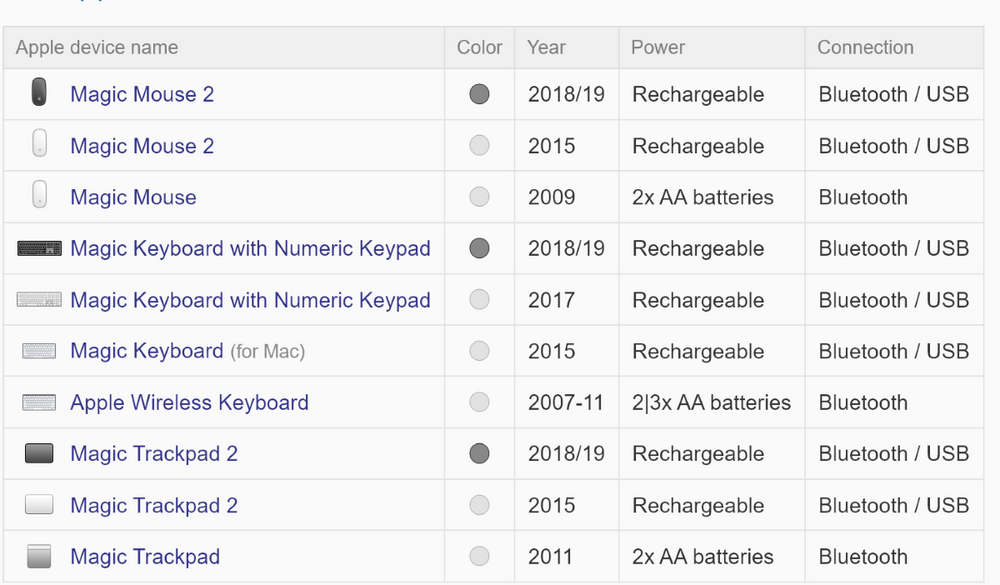Click the white Magic Trackpad 2 icon

coord(39,505)
